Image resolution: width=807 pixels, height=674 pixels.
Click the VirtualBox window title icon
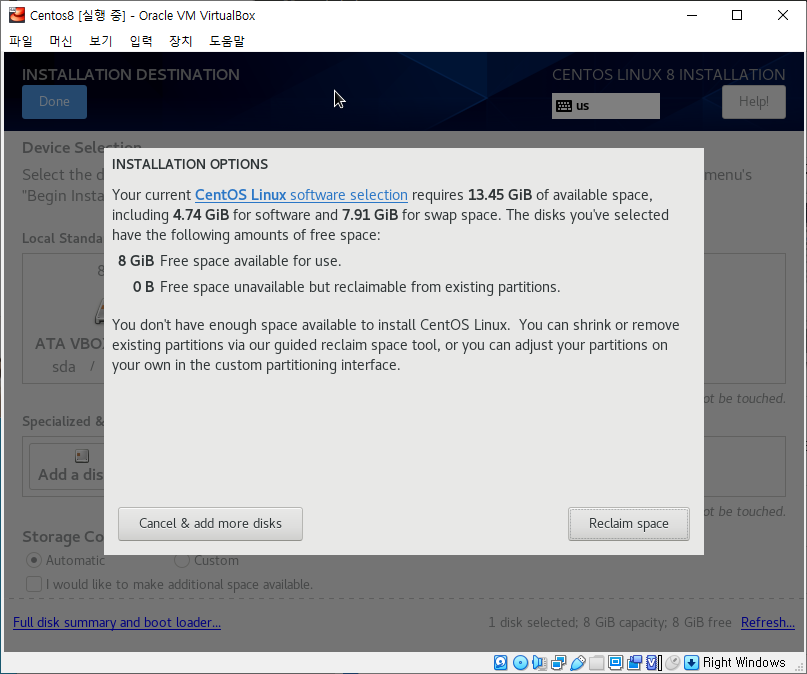(x=16, y=15)
